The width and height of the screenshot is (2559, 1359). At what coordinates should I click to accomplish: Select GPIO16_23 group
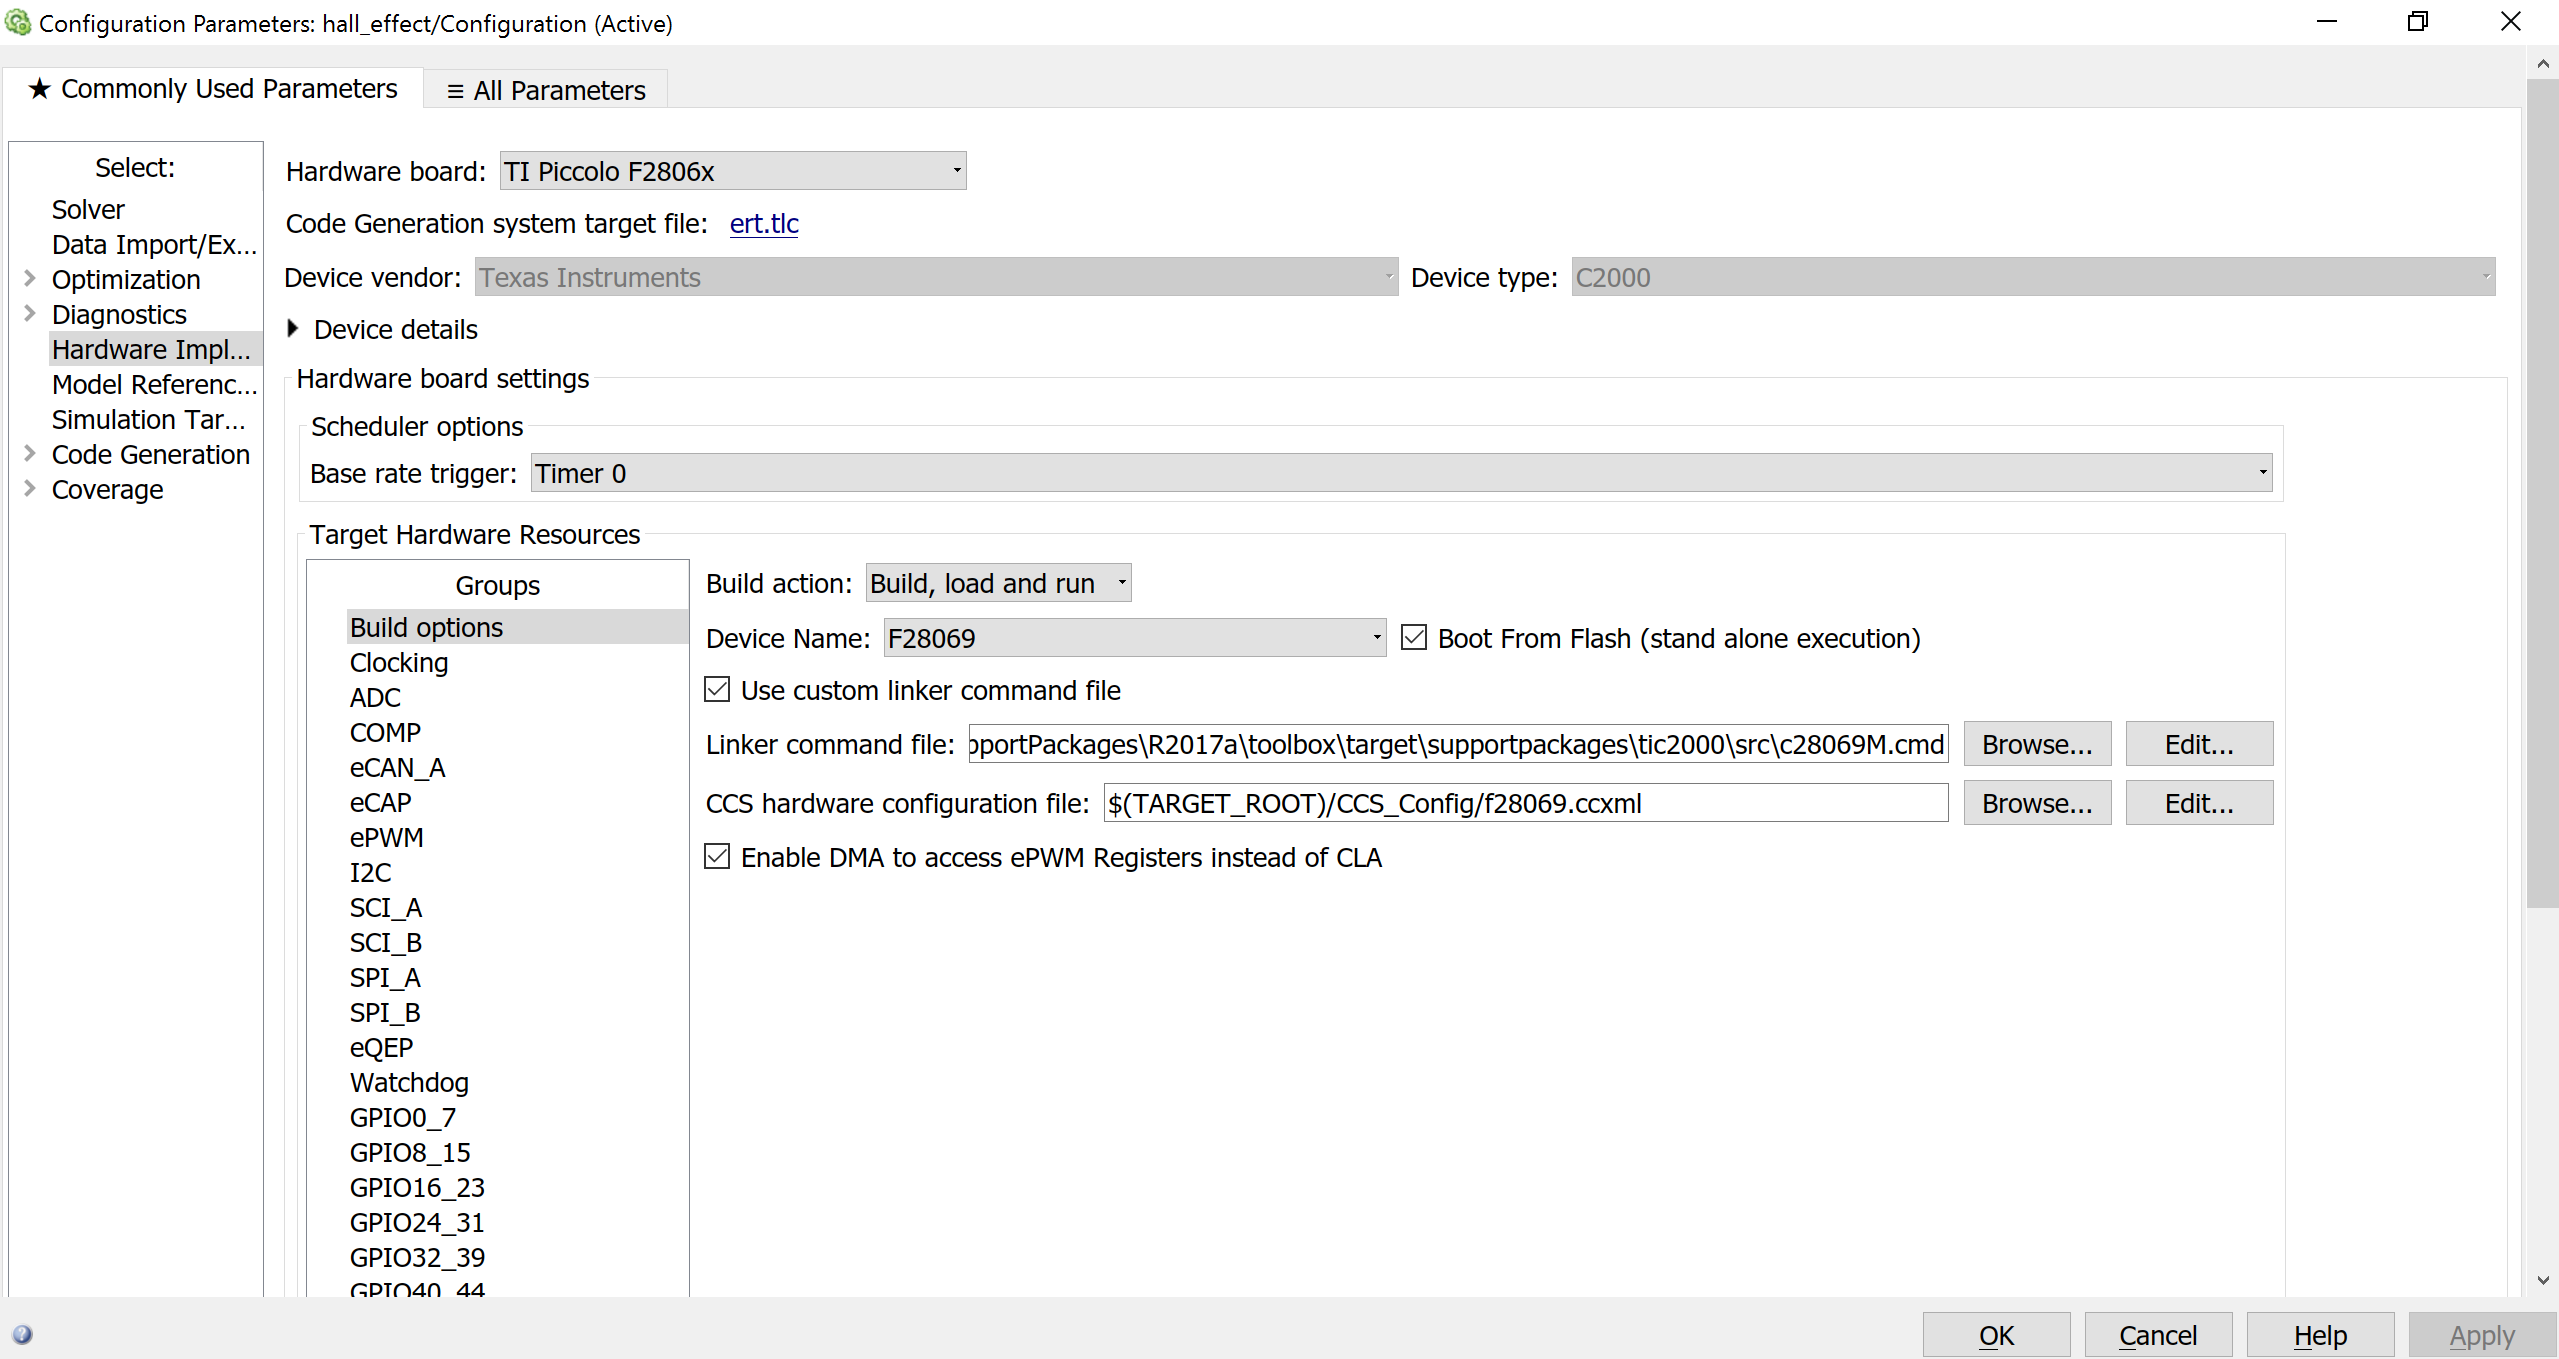(417, 1187)
